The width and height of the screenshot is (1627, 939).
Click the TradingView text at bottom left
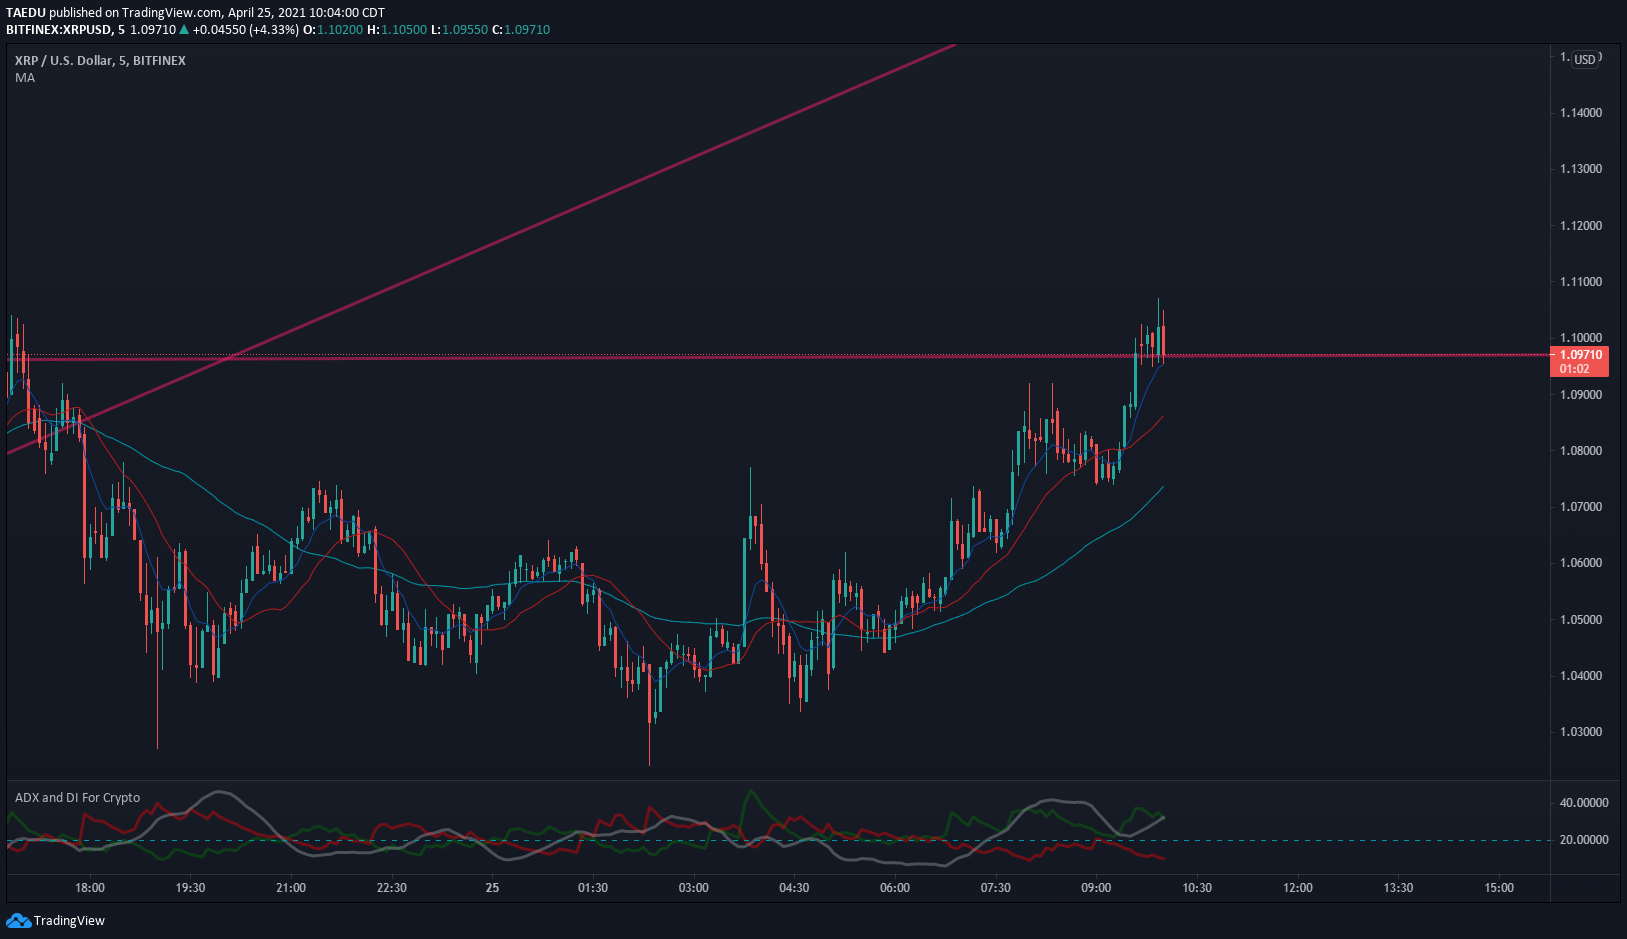[x=69, y=921]
